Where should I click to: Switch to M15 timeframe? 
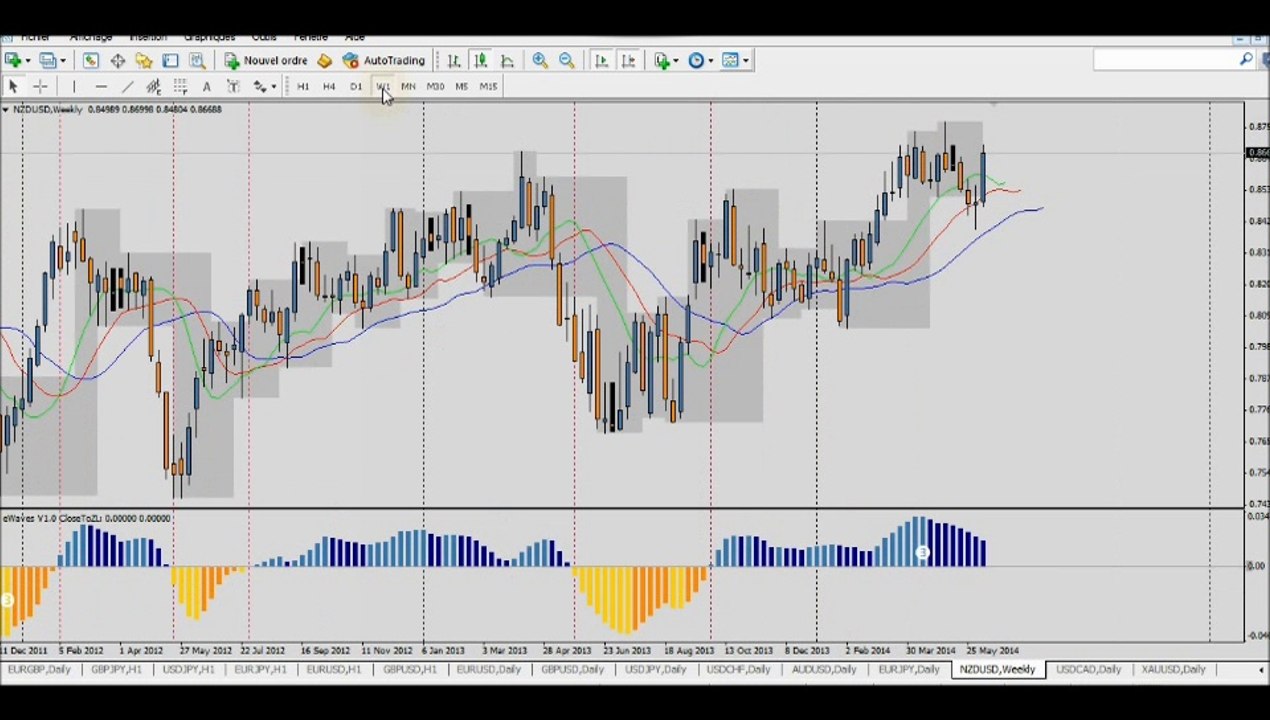tap(488, 87)
